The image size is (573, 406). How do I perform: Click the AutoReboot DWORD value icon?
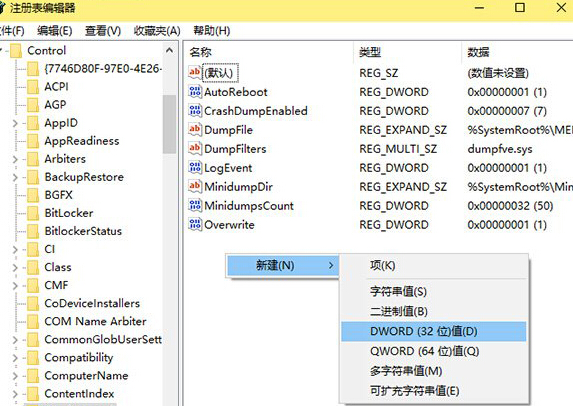tap(195, 91)
